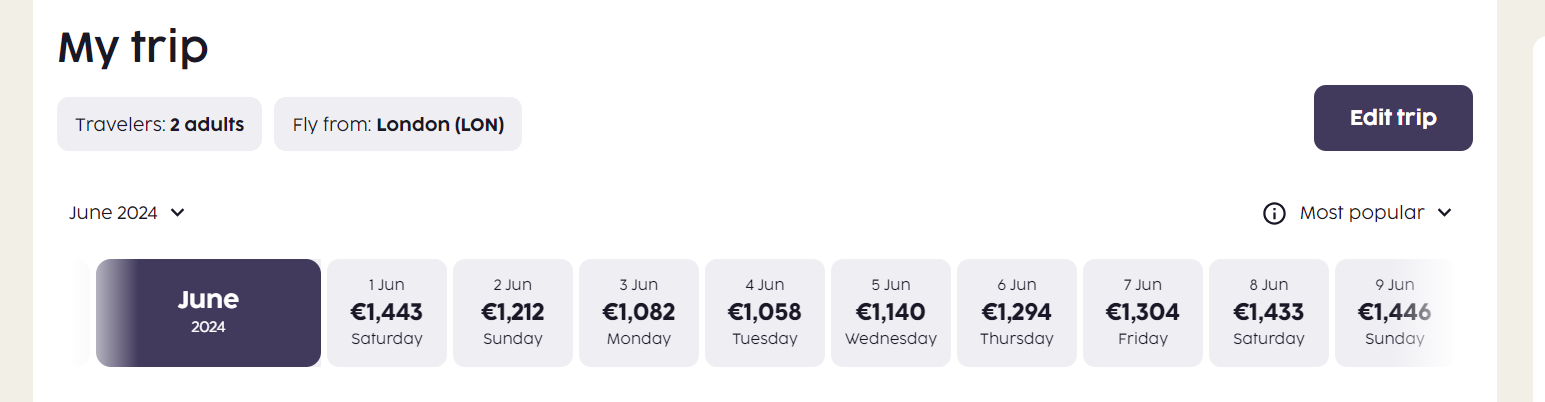Pick the 6 Jun Thursday €1,294 card
Image resolution: width=1545 pixels, height=402 pixels.
pyautogui.click(x=1017, y=313)
